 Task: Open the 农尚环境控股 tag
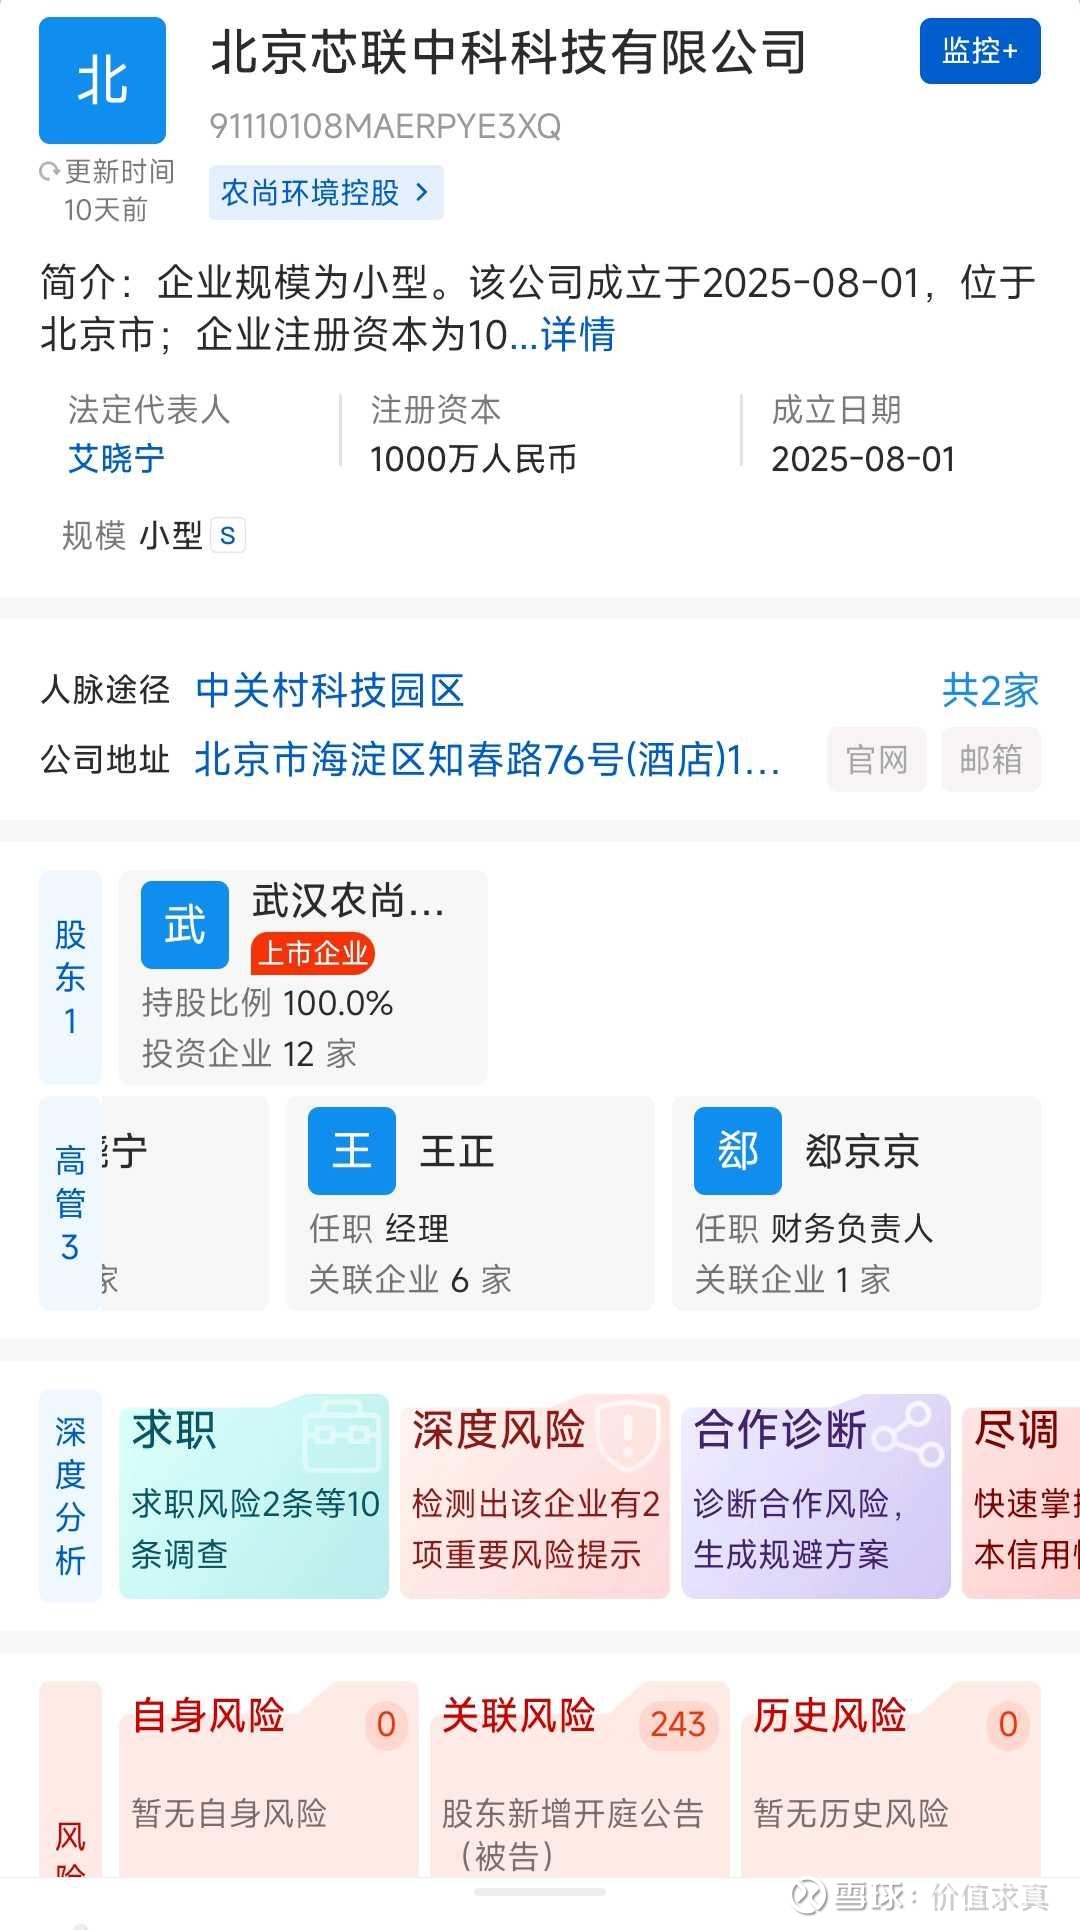click(x=326, y=192)
